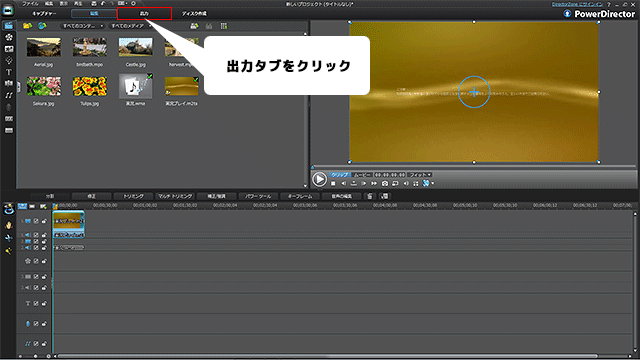Select the hand tool beside timeline
The height and width of the screenshot is (360, 640).
pos(9,225)
